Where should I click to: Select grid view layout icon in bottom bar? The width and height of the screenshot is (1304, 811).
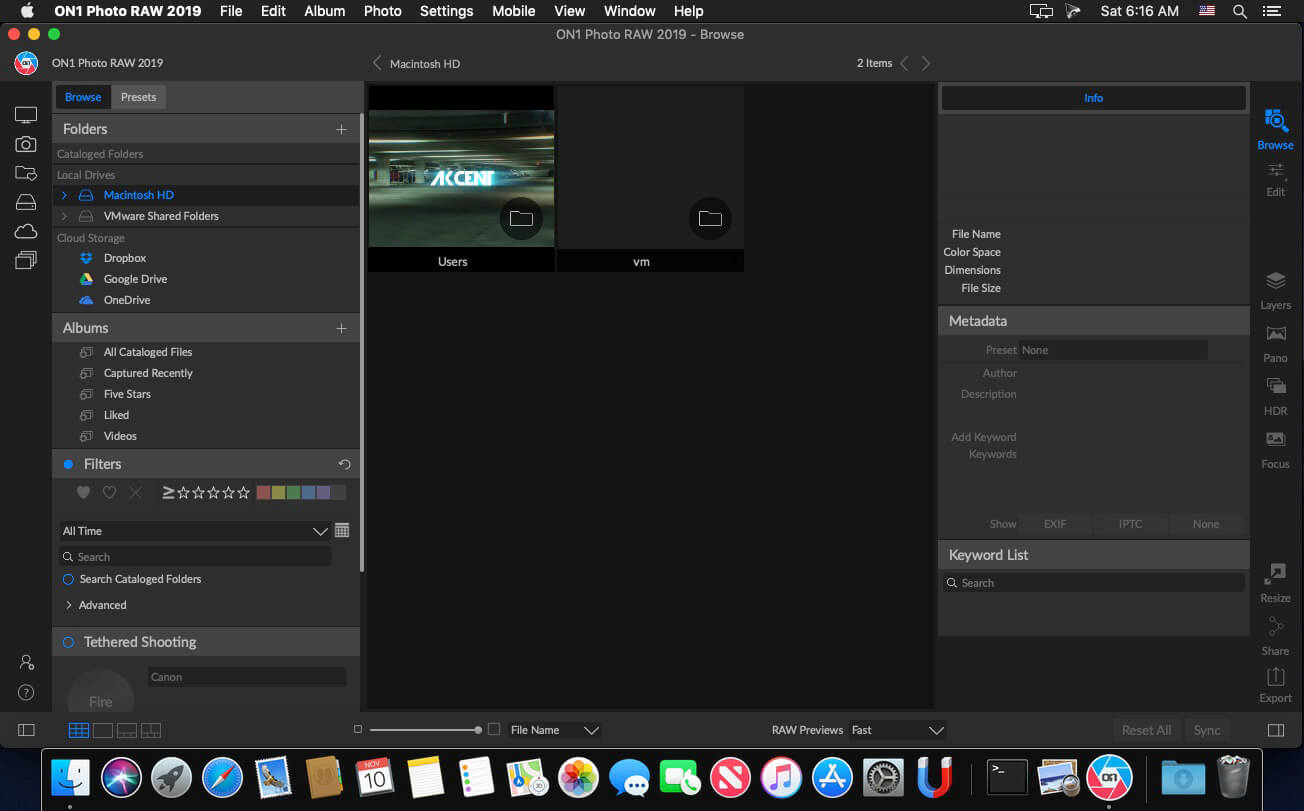pyautogui.click(x=79, y=730)
